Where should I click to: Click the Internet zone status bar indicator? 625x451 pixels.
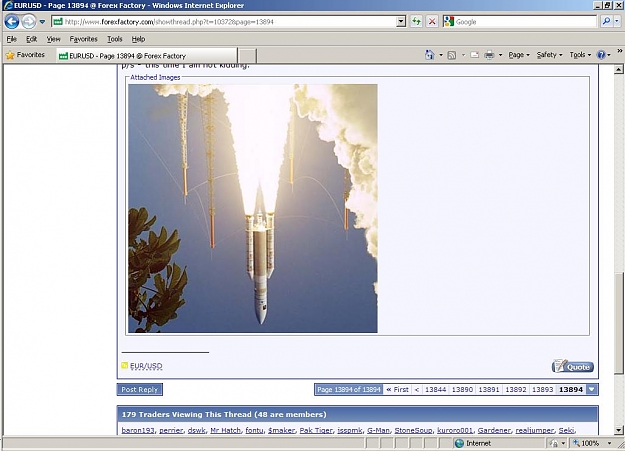473,443
